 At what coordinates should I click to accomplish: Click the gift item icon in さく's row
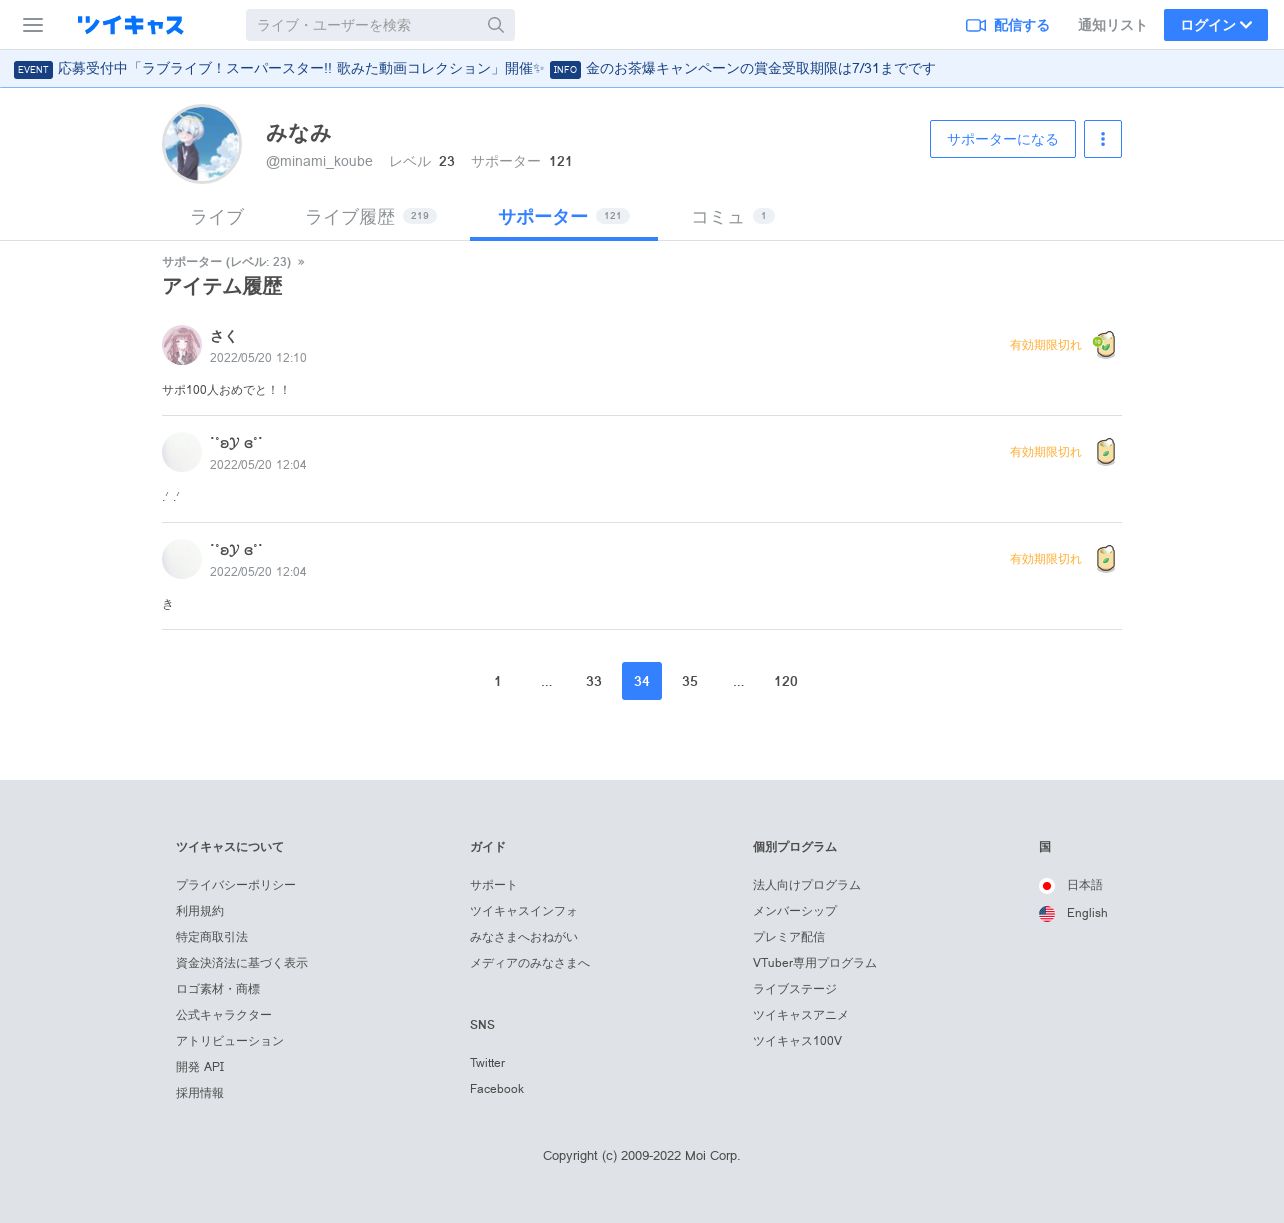coord(1104,344)
